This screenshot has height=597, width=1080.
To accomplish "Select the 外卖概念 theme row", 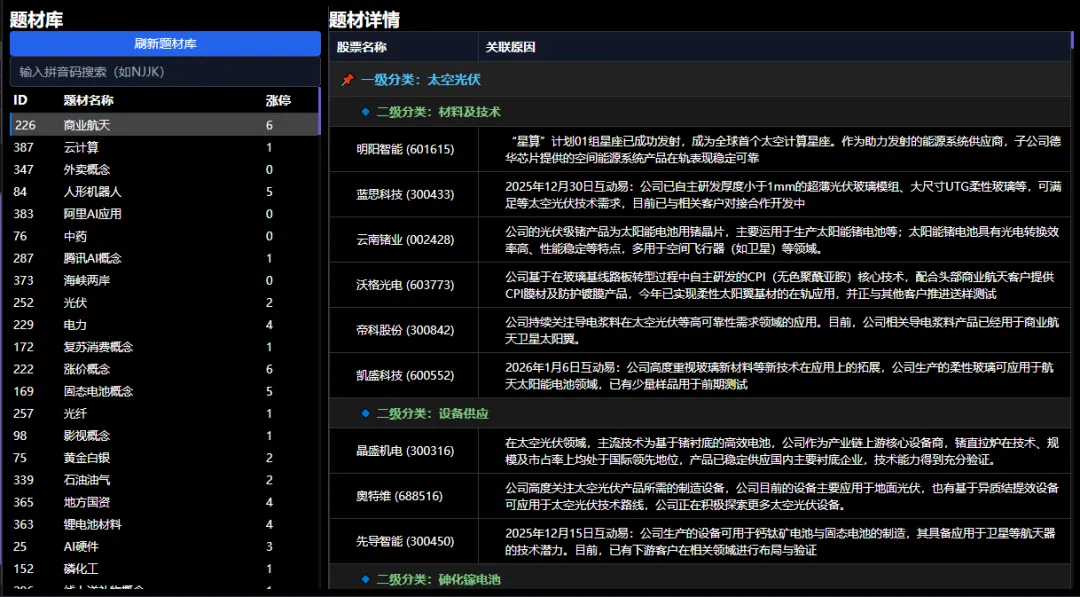I will [x=165, y=169].
